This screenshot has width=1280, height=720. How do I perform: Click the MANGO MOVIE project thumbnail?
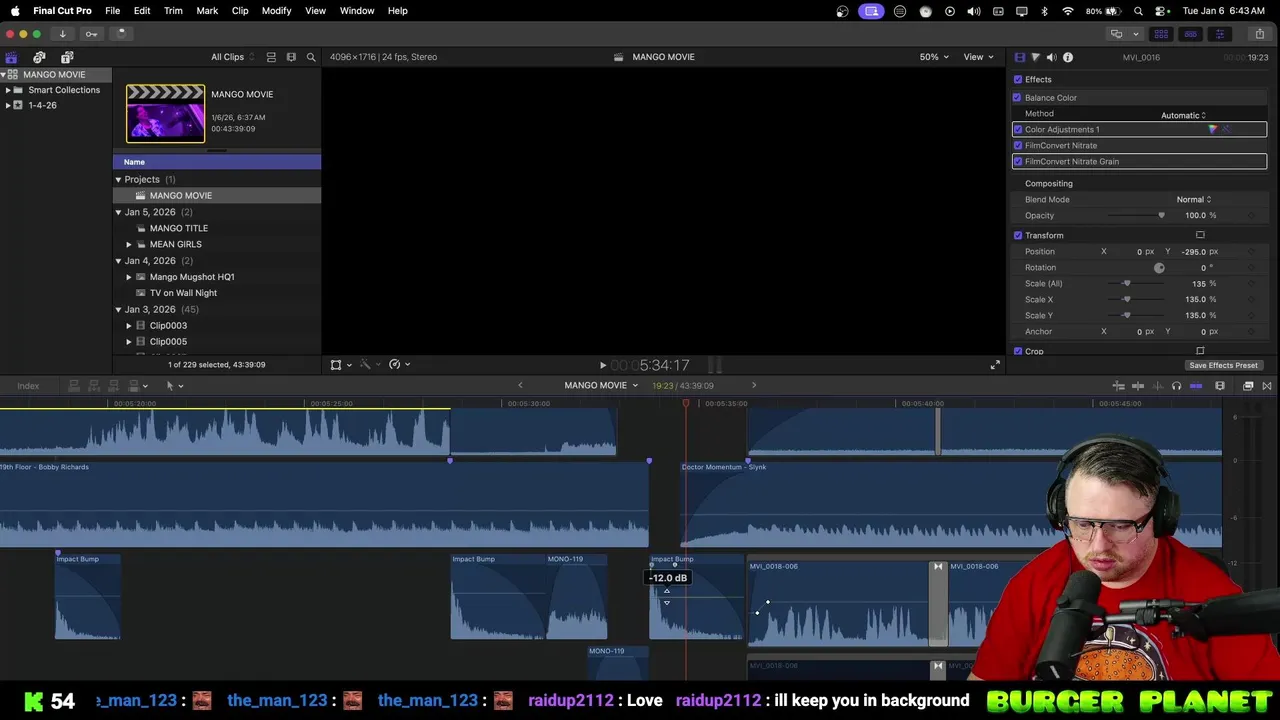click(x=165, y=114)
